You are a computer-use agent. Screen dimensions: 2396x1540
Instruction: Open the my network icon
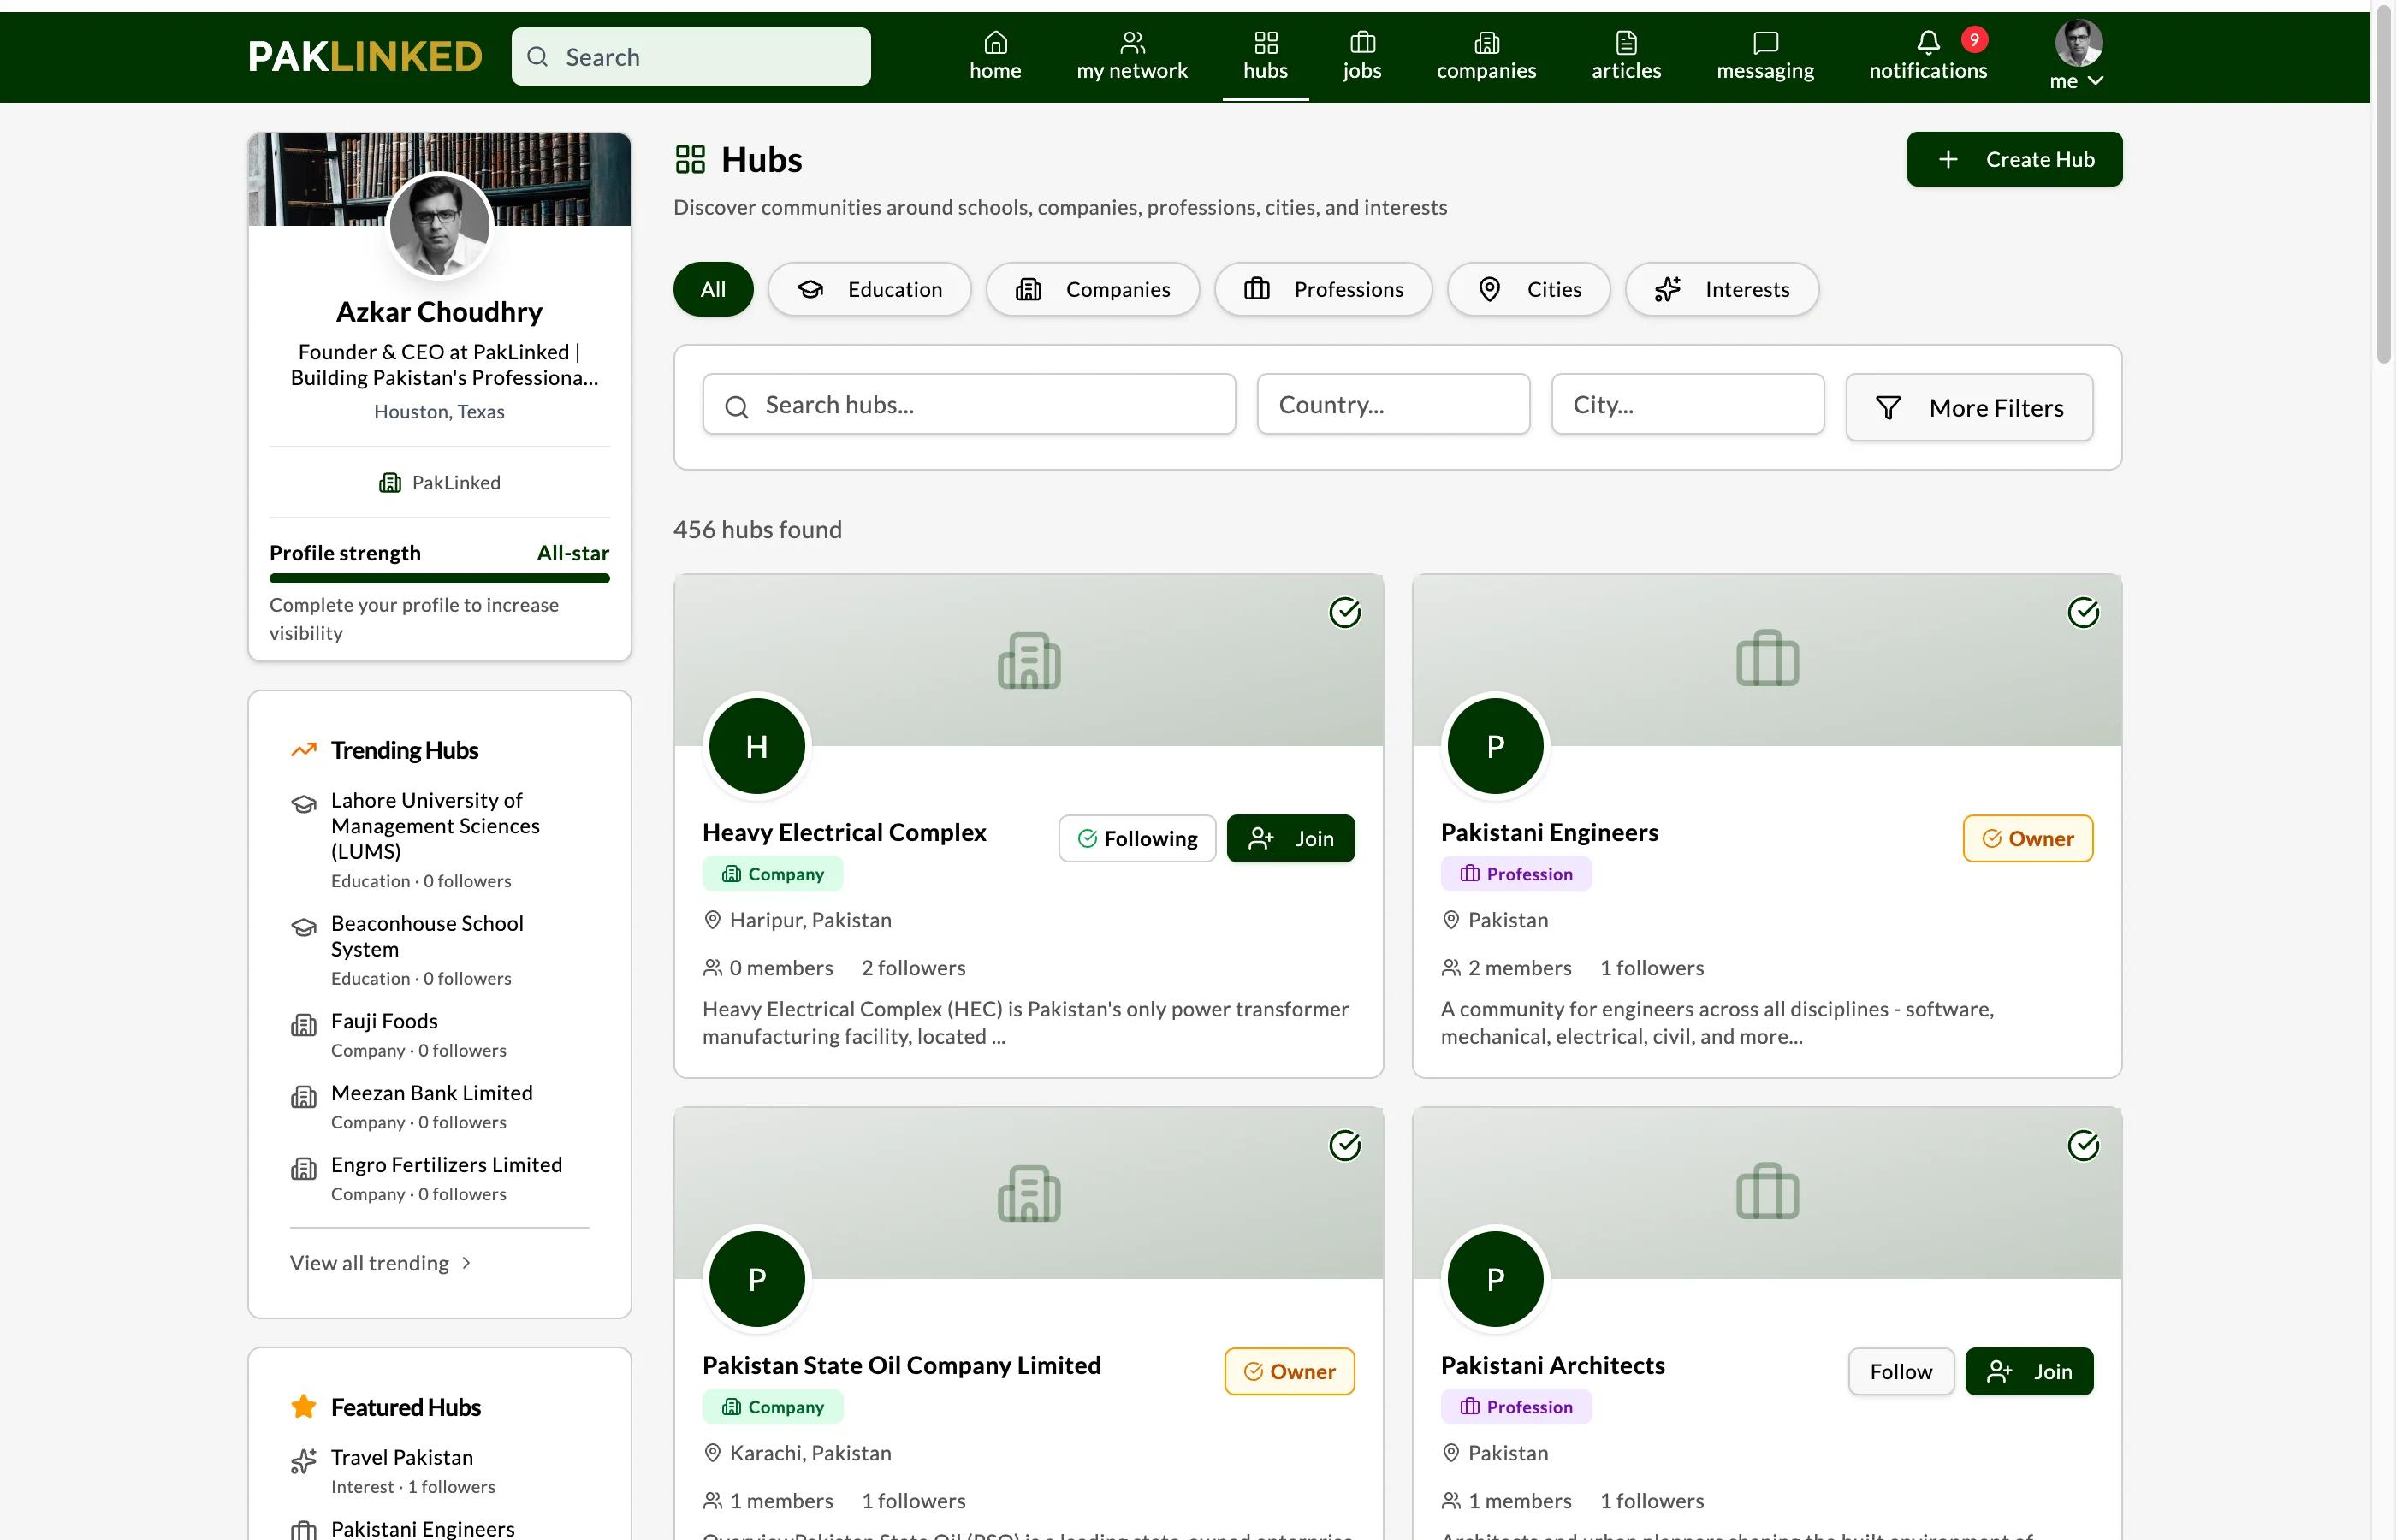[x=1131, y=42]
